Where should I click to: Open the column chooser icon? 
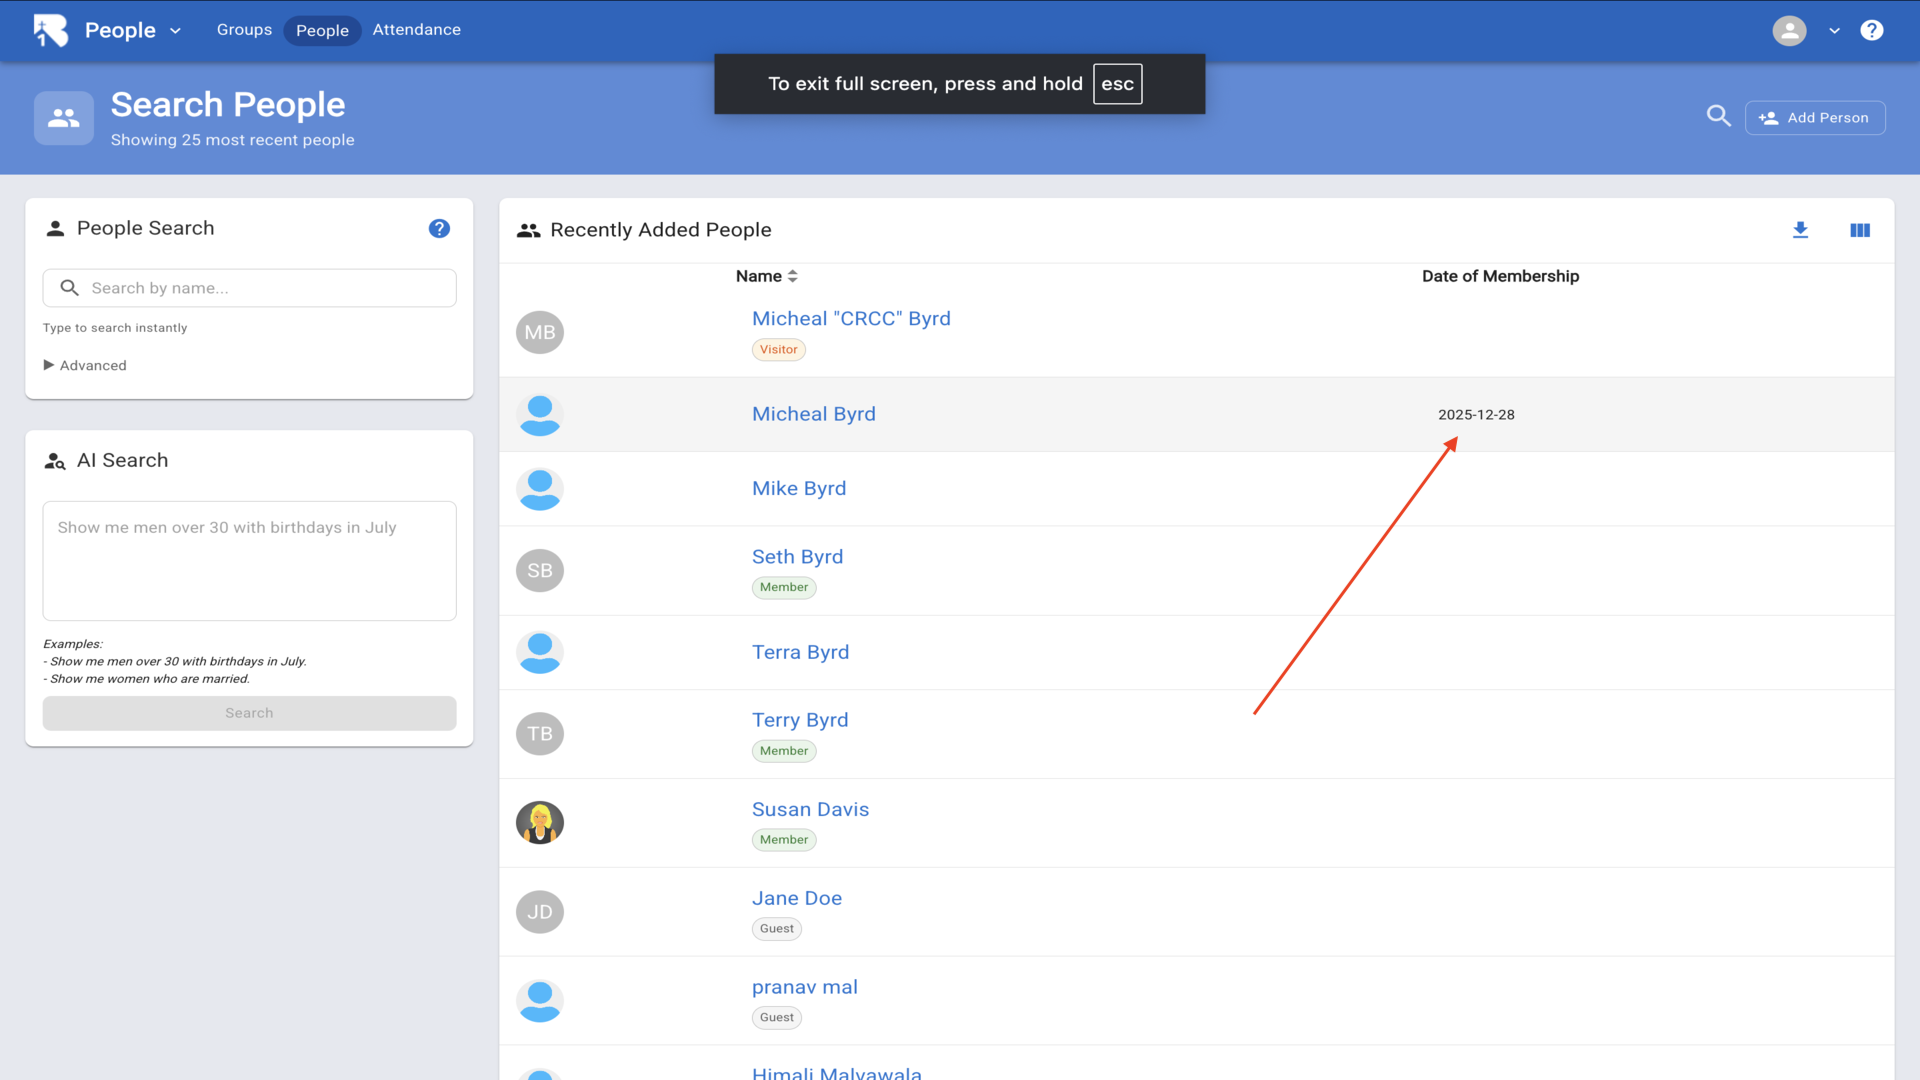[x=1859, y=230]
